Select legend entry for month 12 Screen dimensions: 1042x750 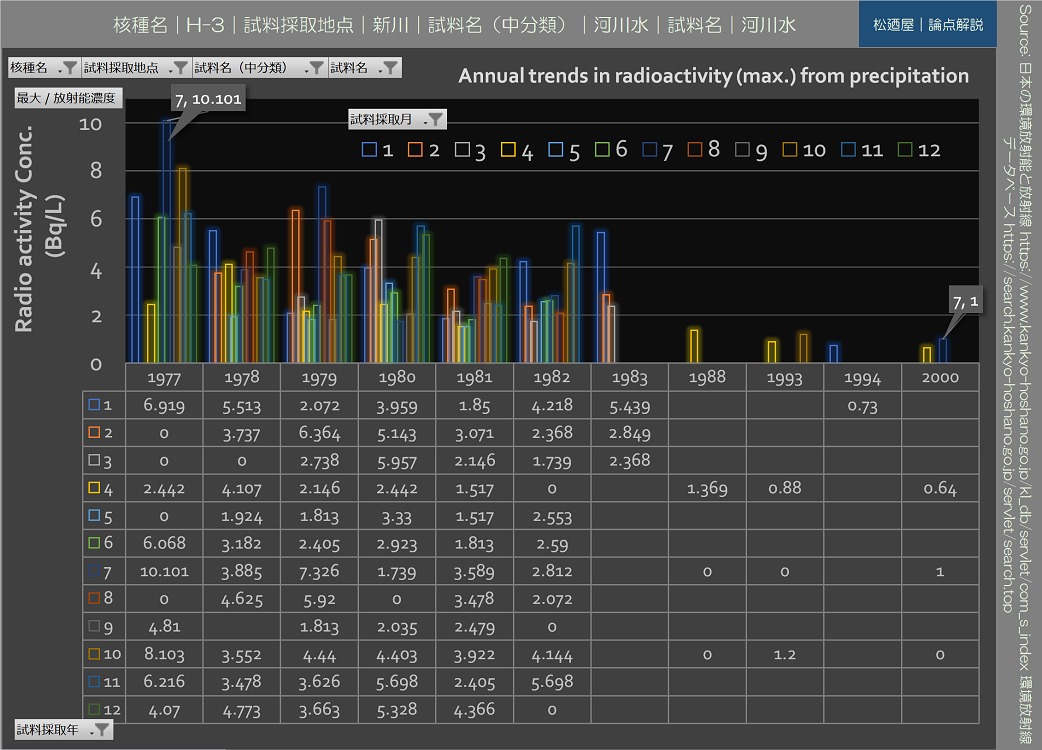pyautogui.click(x=919, y=150)
